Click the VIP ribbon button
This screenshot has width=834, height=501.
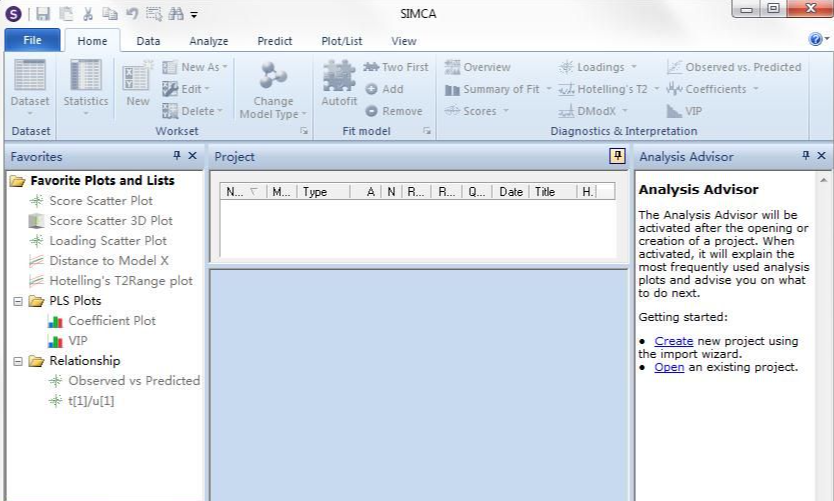(x=684, y=111)
